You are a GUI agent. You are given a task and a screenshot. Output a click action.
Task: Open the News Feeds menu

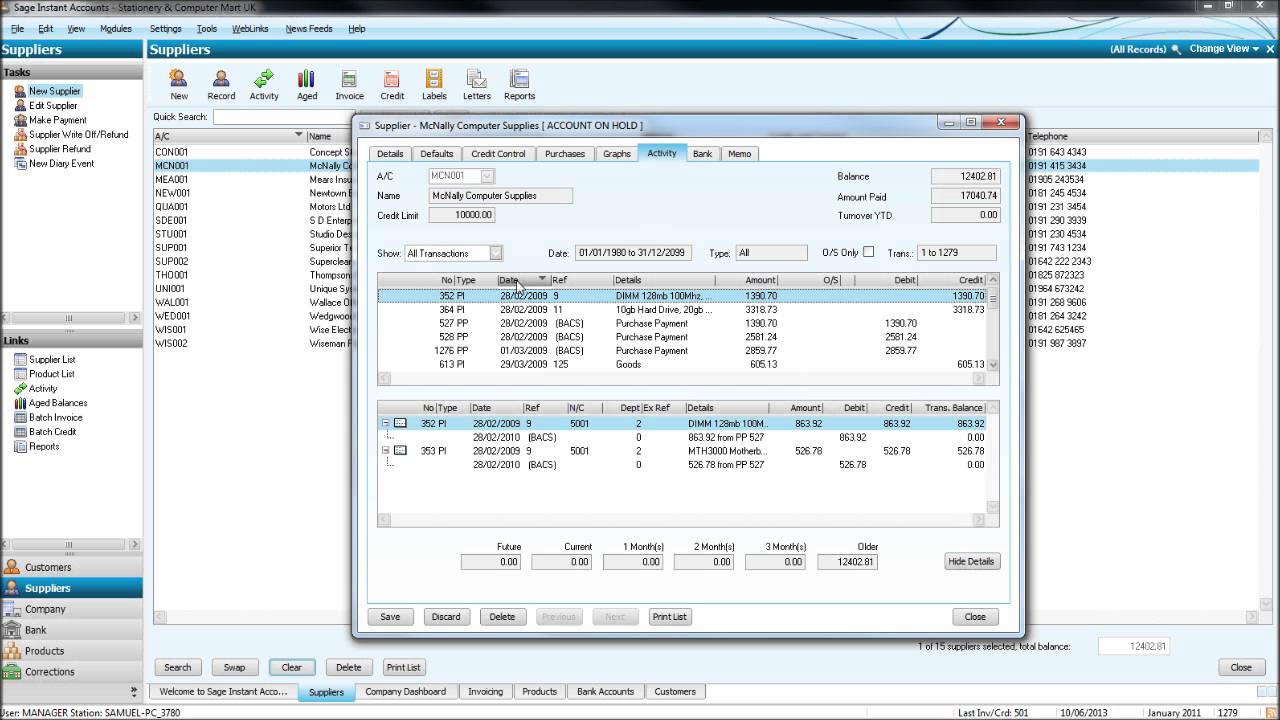click(x=309, y=29)
